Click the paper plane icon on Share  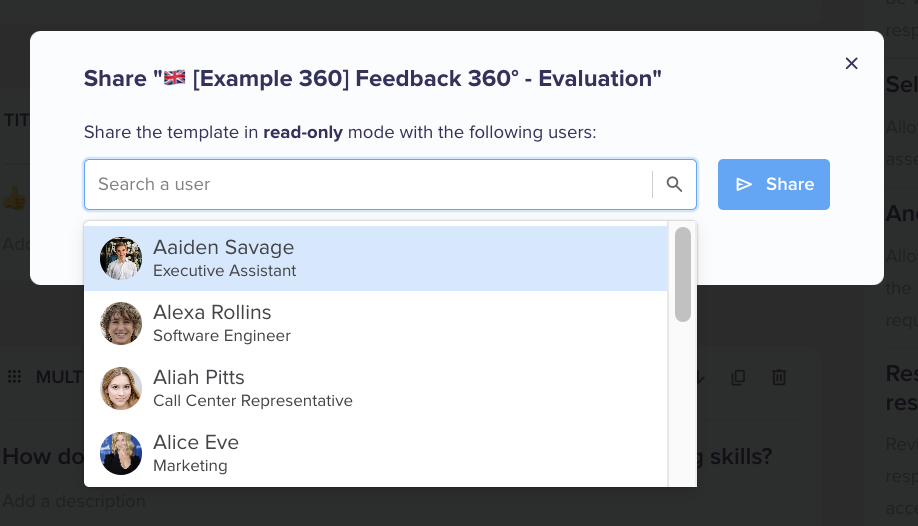(x=744, y=185)
